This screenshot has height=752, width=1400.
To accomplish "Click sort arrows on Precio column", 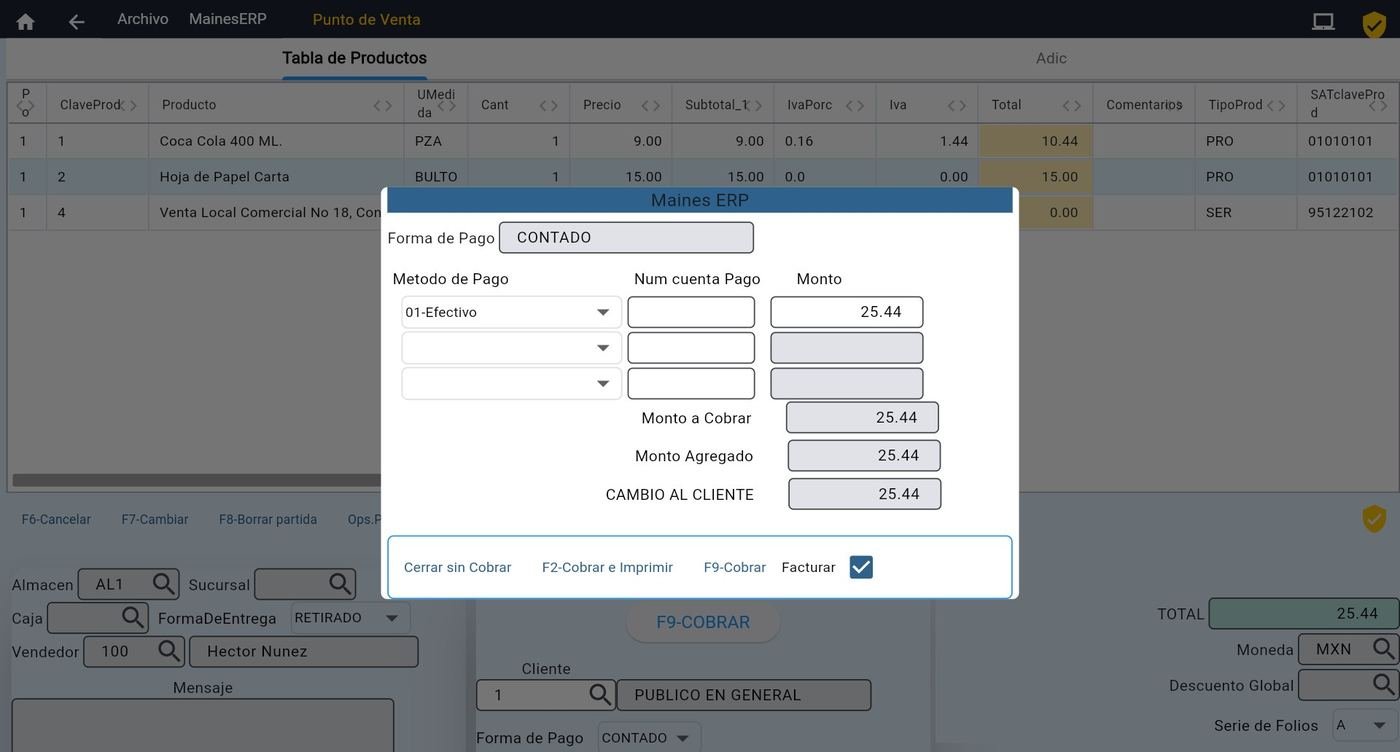I will pos(650,105).
